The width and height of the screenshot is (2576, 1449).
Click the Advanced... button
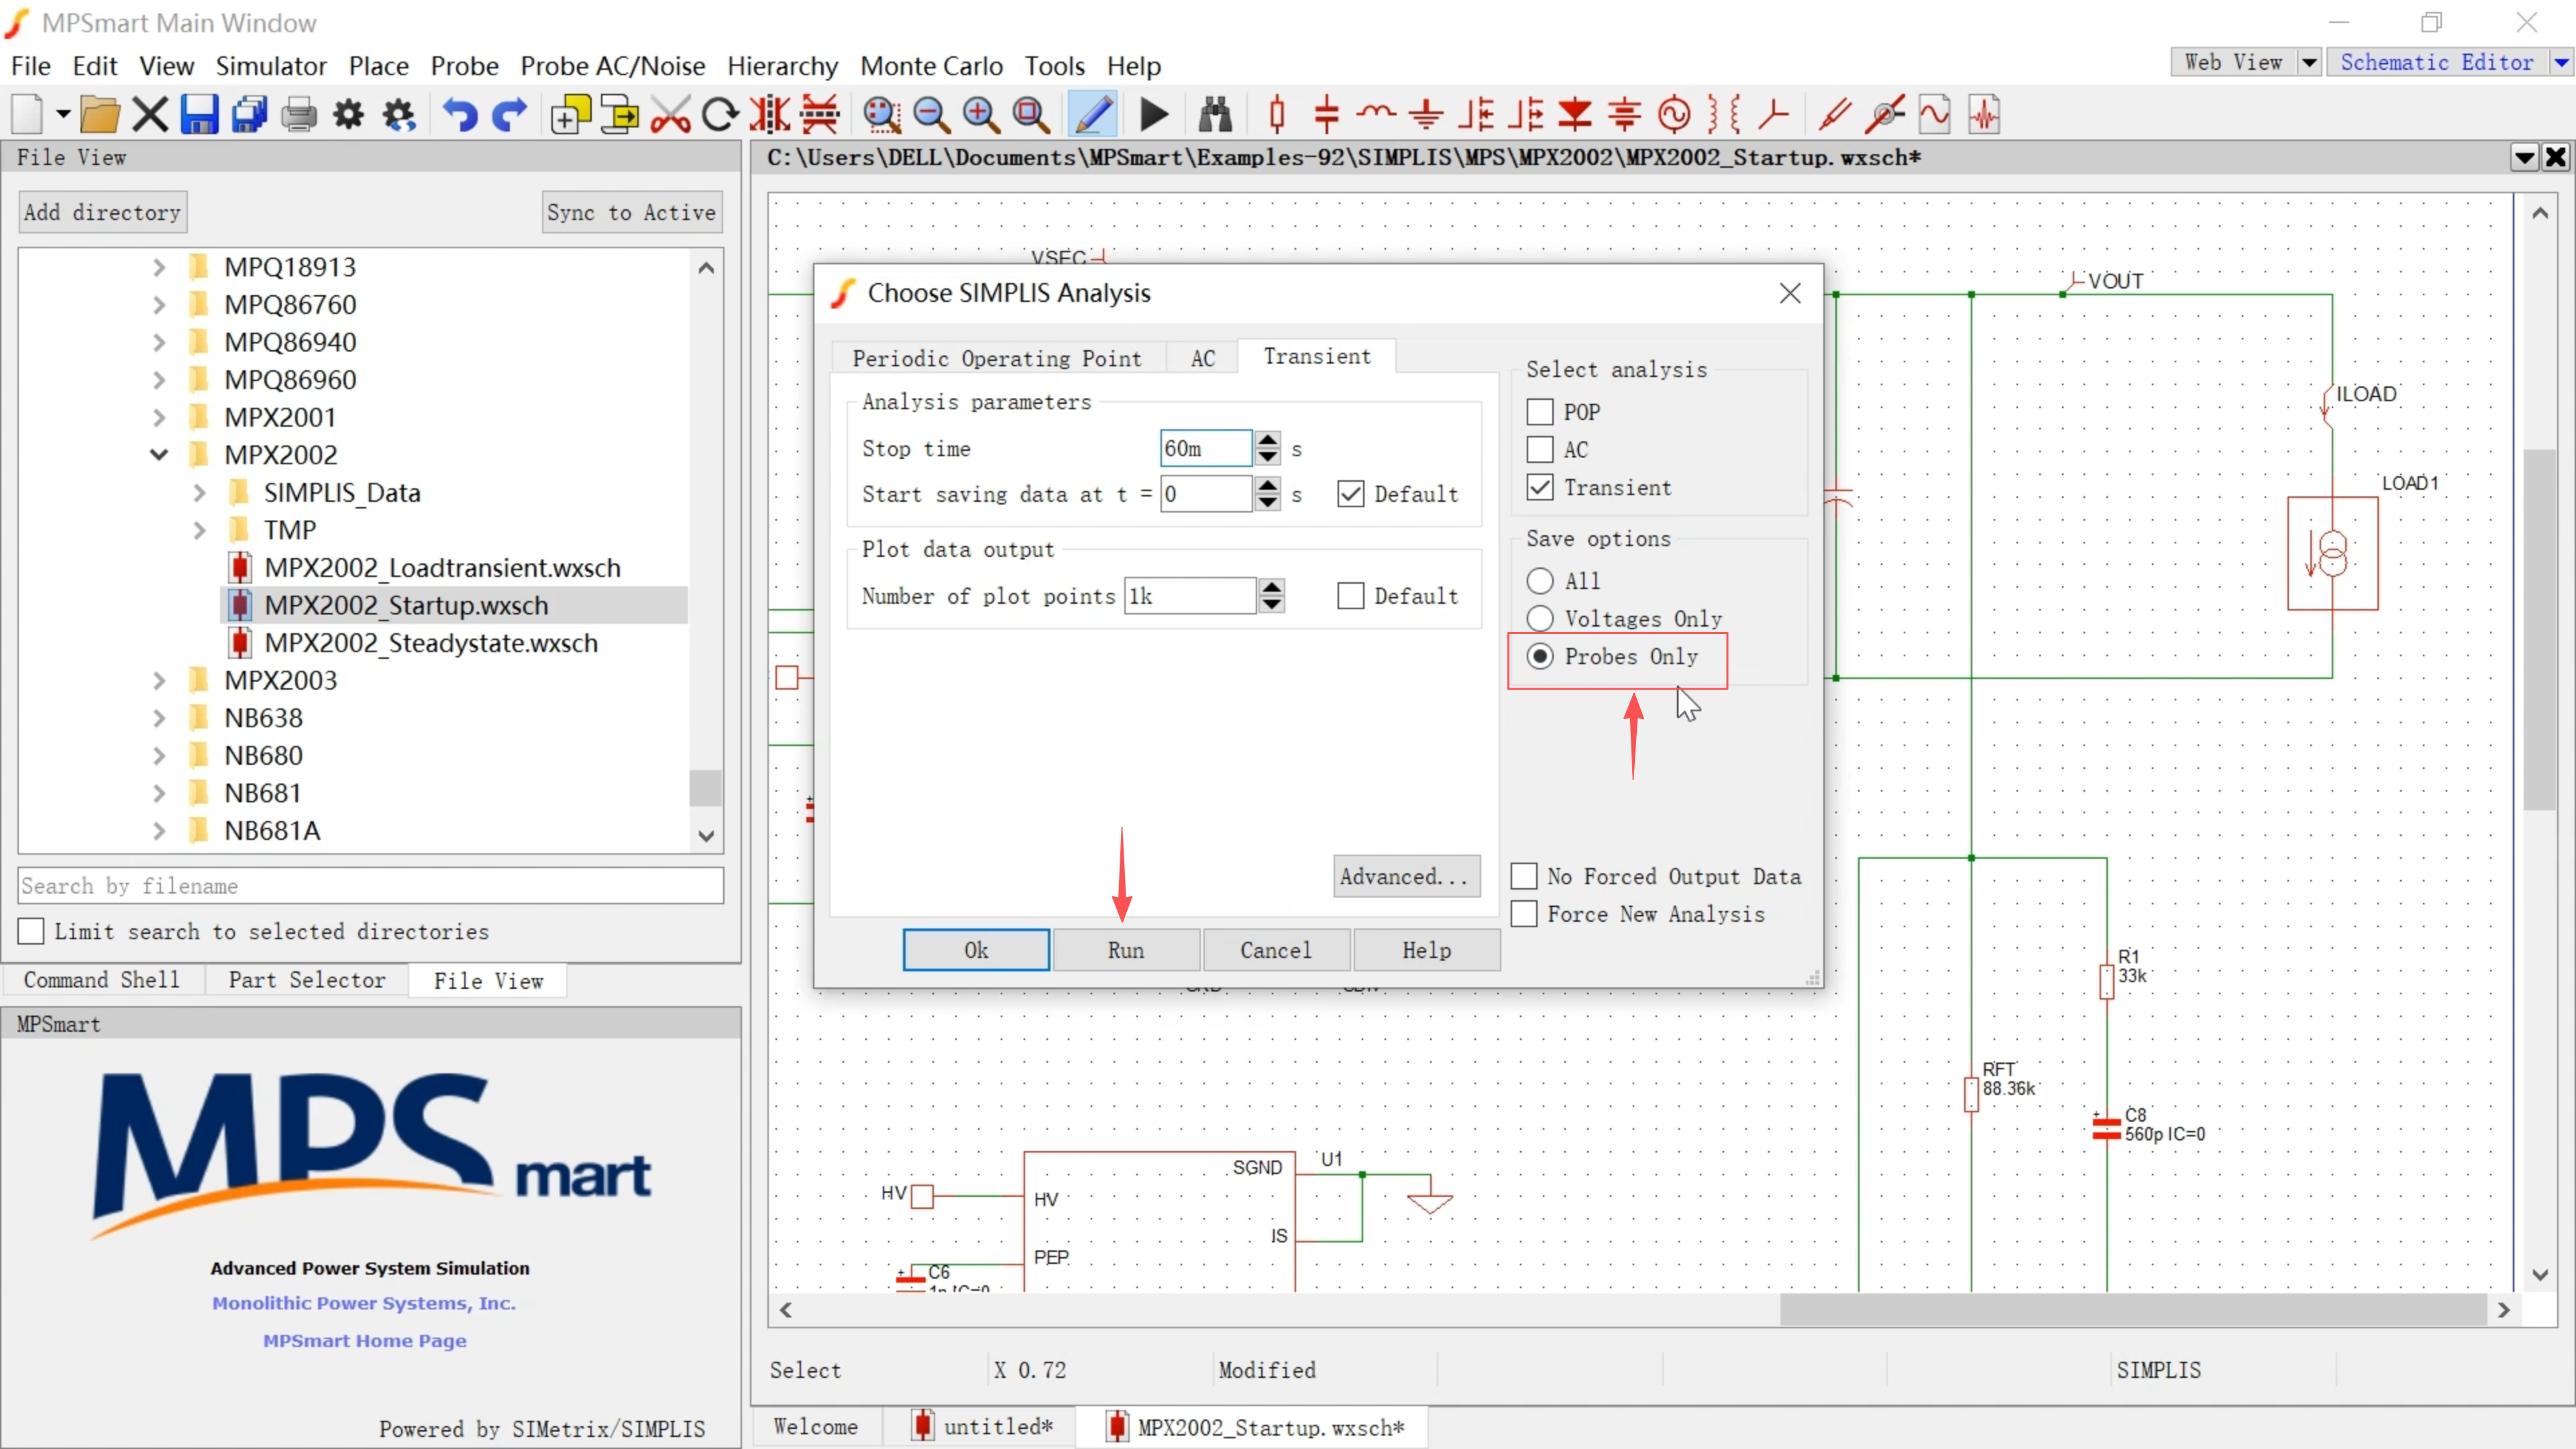(1405, 877)
